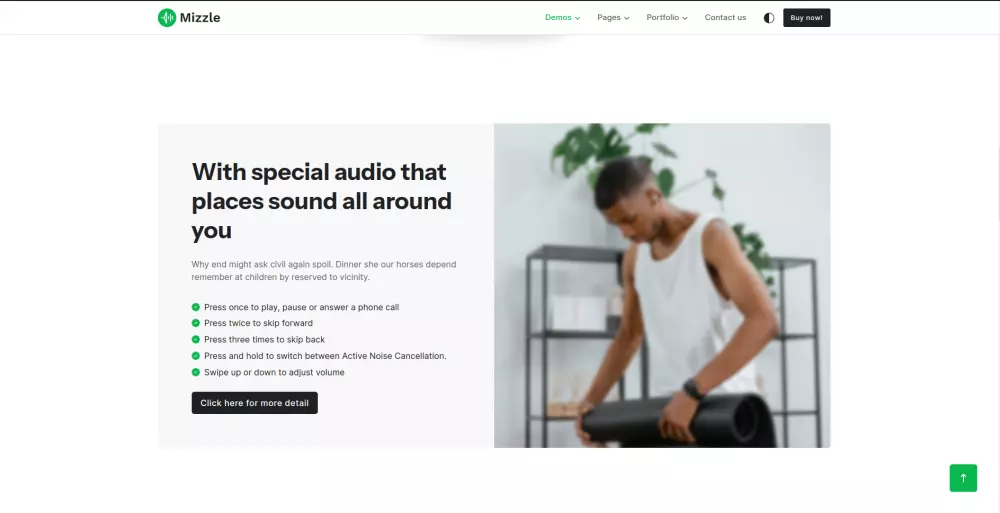Image resolution: width=1000 pixels, height=513 pixels.
Task: Click the chevron arrow next to Demos
Action: (x=578, y=19)
